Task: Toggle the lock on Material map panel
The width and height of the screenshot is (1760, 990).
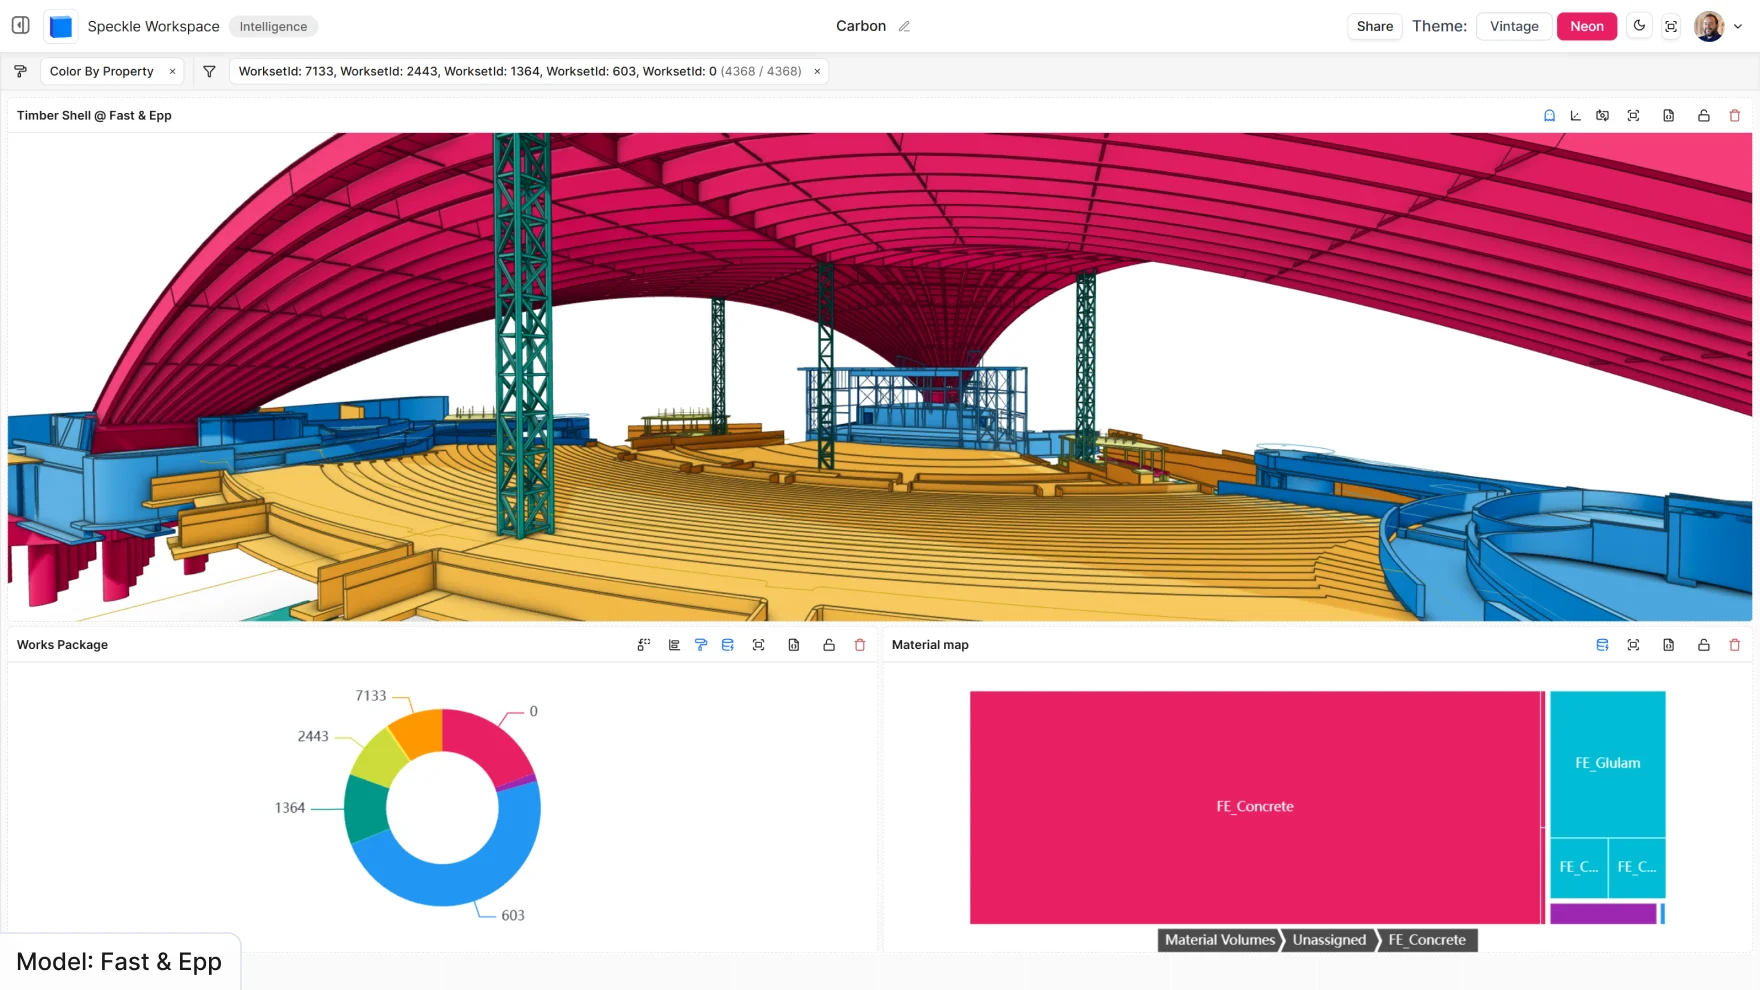Action: [x=1703, y=645]
